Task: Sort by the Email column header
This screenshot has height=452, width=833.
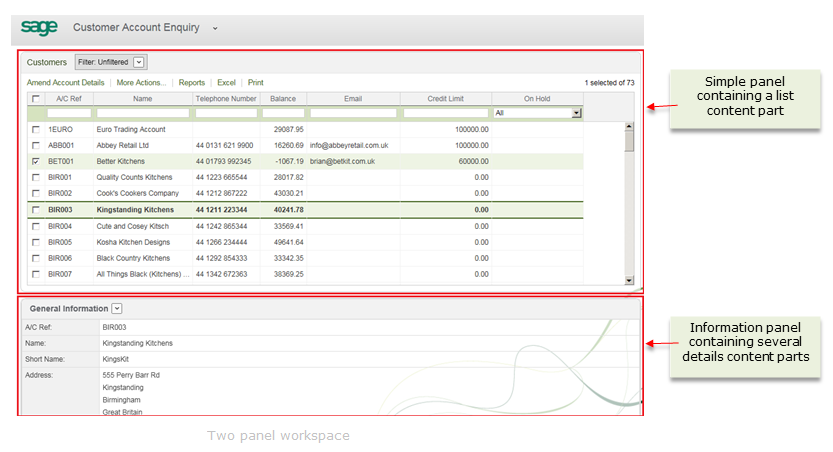Action: [353, 99]
